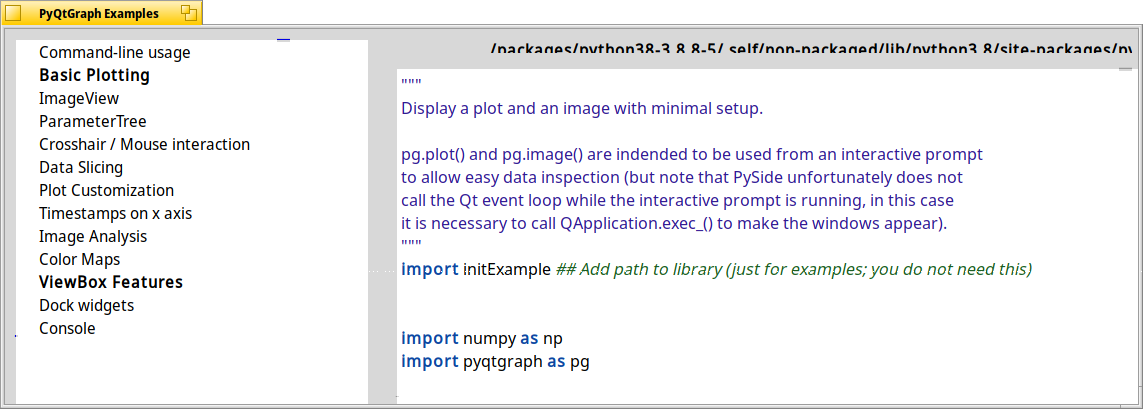The height and width of the screenshot is (409, 1143).
Task: Select the Dock widgets example
Action: coord(86,305)
